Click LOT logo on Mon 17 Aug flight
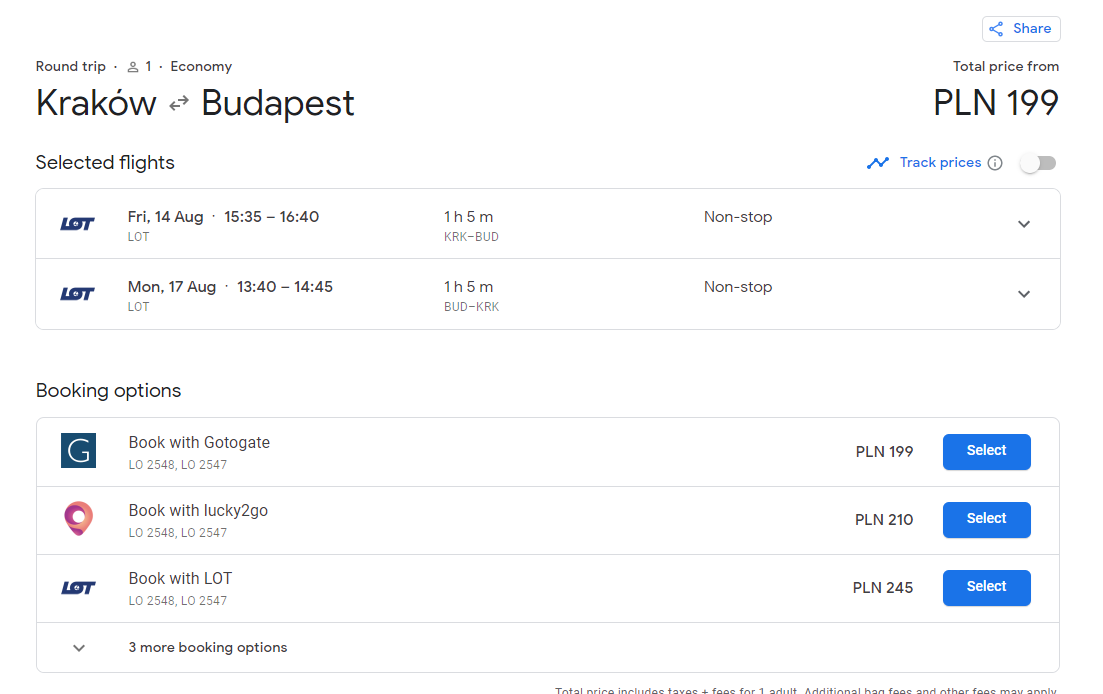This screenshot has height=694, width=1103. tap(77, 294)
